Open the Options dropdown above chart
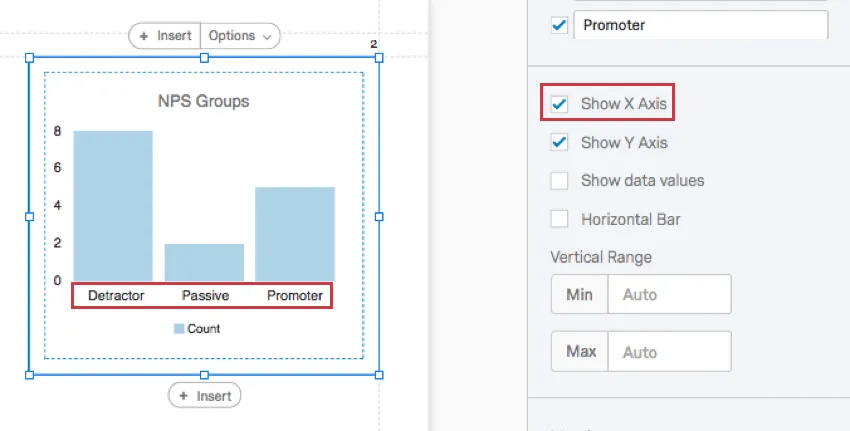Image resolution: width=850 pixels, height=431 pixels. pos(240,36)
